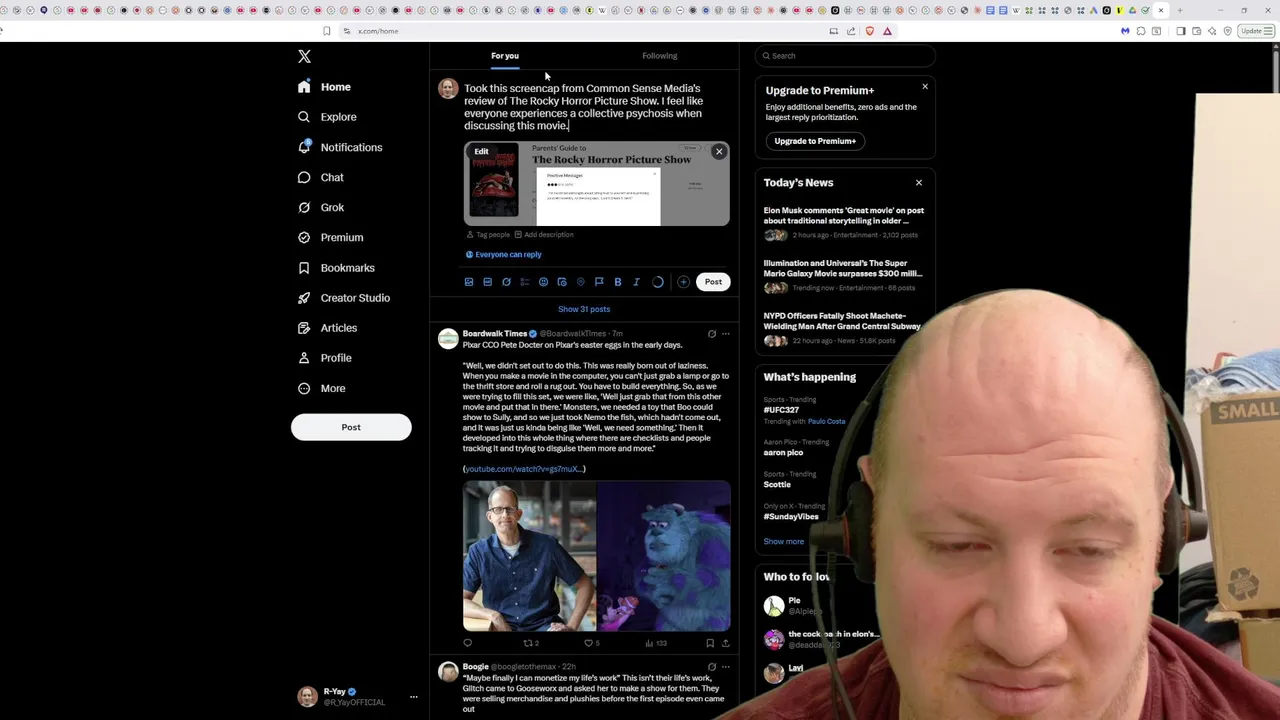Open the Pete Docter photo thumbnail

click(529, 557)
